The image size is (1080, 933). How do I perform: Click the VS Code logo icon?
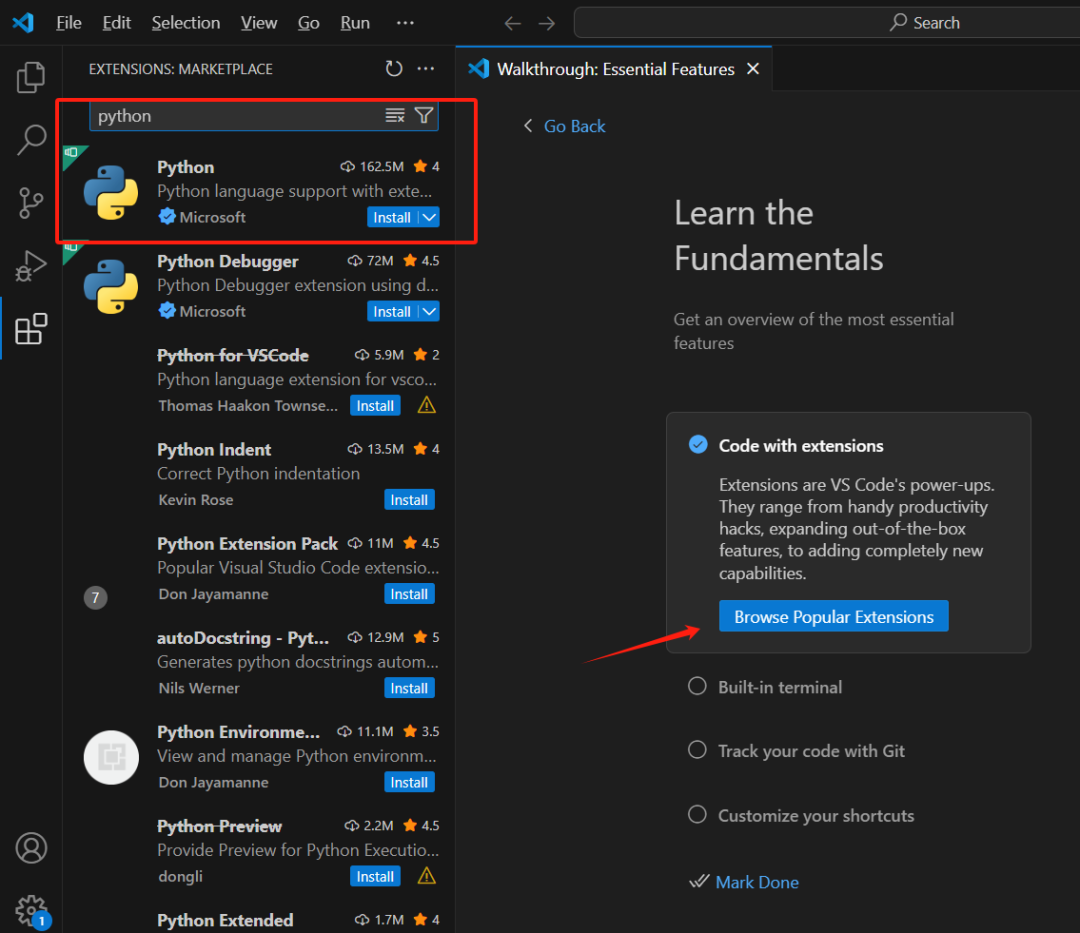[23, 23]
